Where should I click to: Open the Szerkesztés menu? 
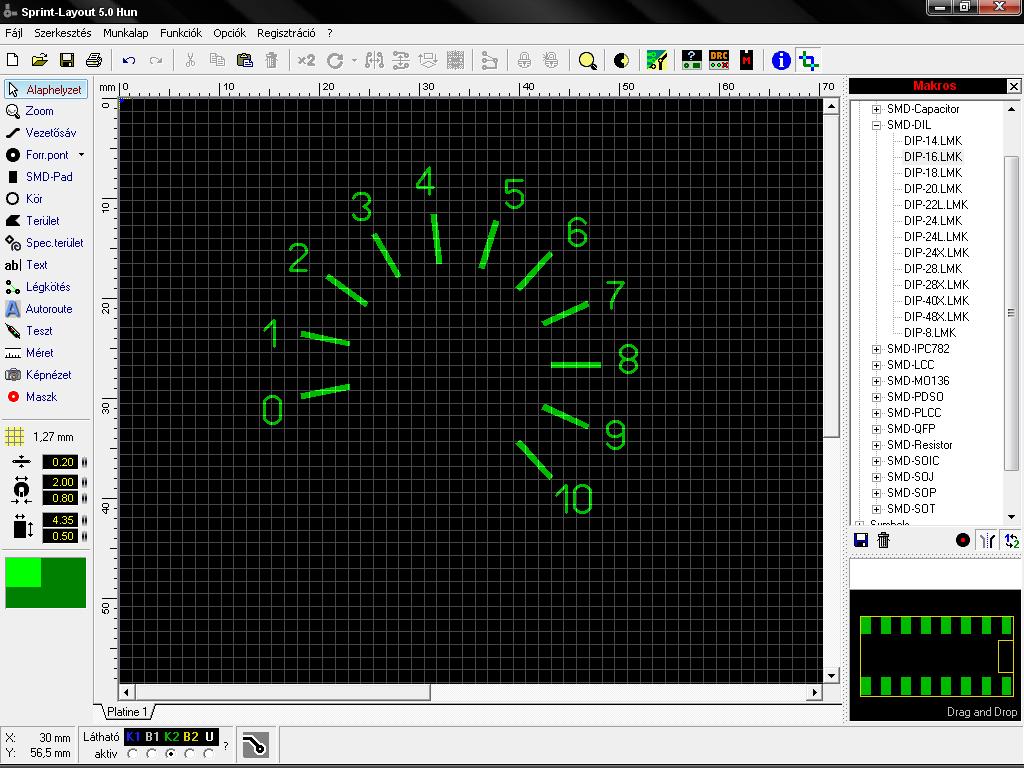(x=63, y=33)
